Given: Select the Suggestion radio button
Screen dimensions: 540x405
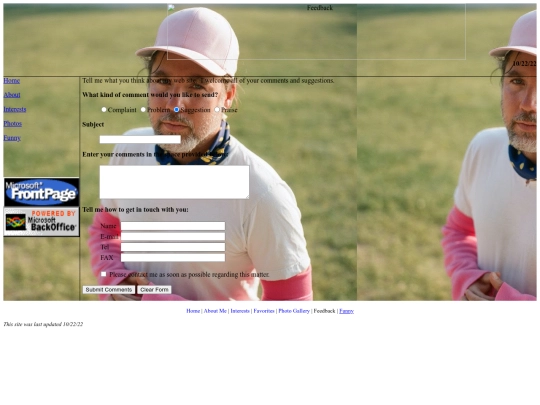Looking at the screenshot, I should [176, 110].
